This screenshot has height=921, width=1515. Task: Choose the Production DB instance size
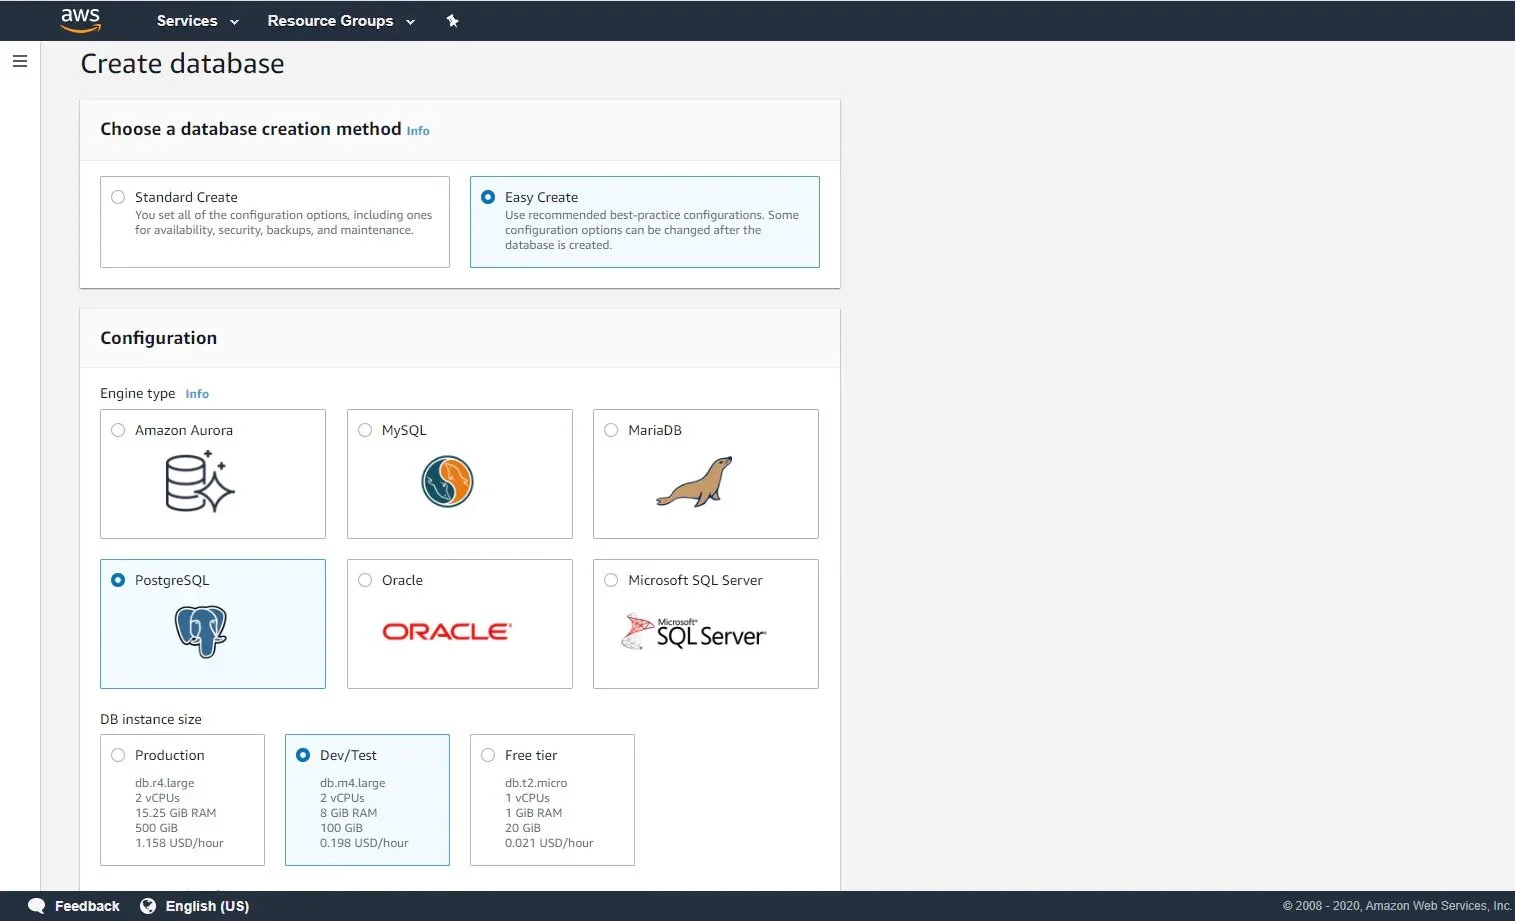(118, 755)
